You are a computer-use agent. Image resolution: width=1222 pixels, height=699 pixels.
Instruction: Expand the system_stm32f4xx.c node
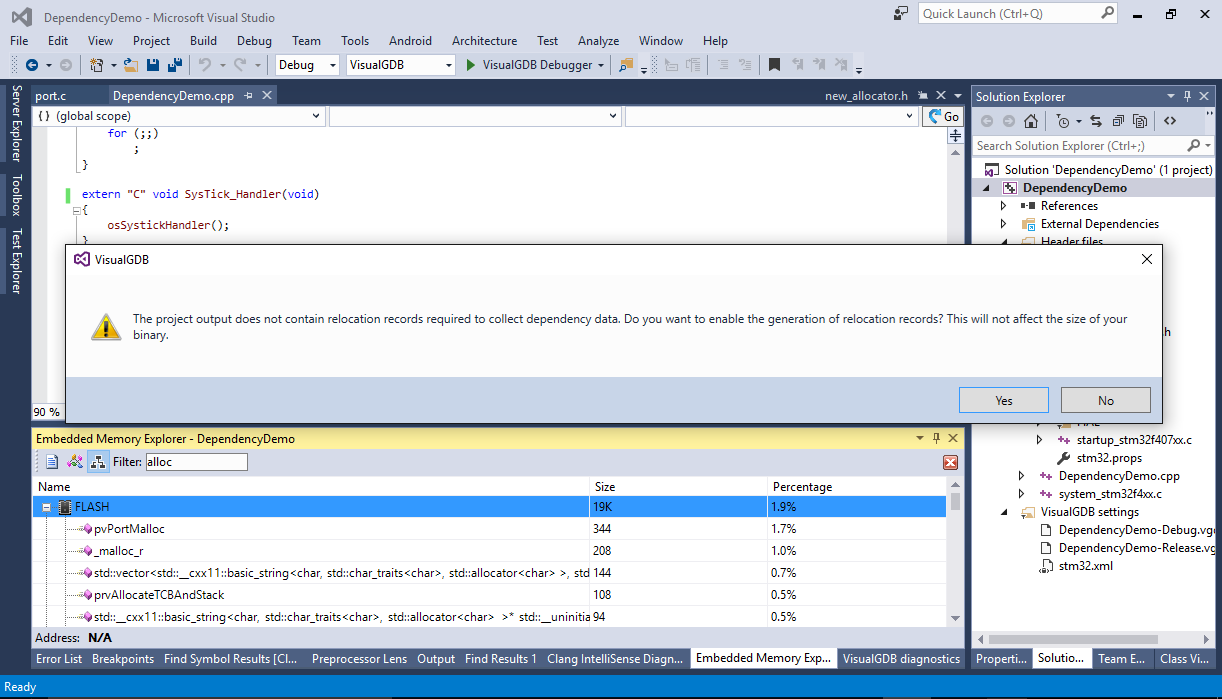point(1021,494)
